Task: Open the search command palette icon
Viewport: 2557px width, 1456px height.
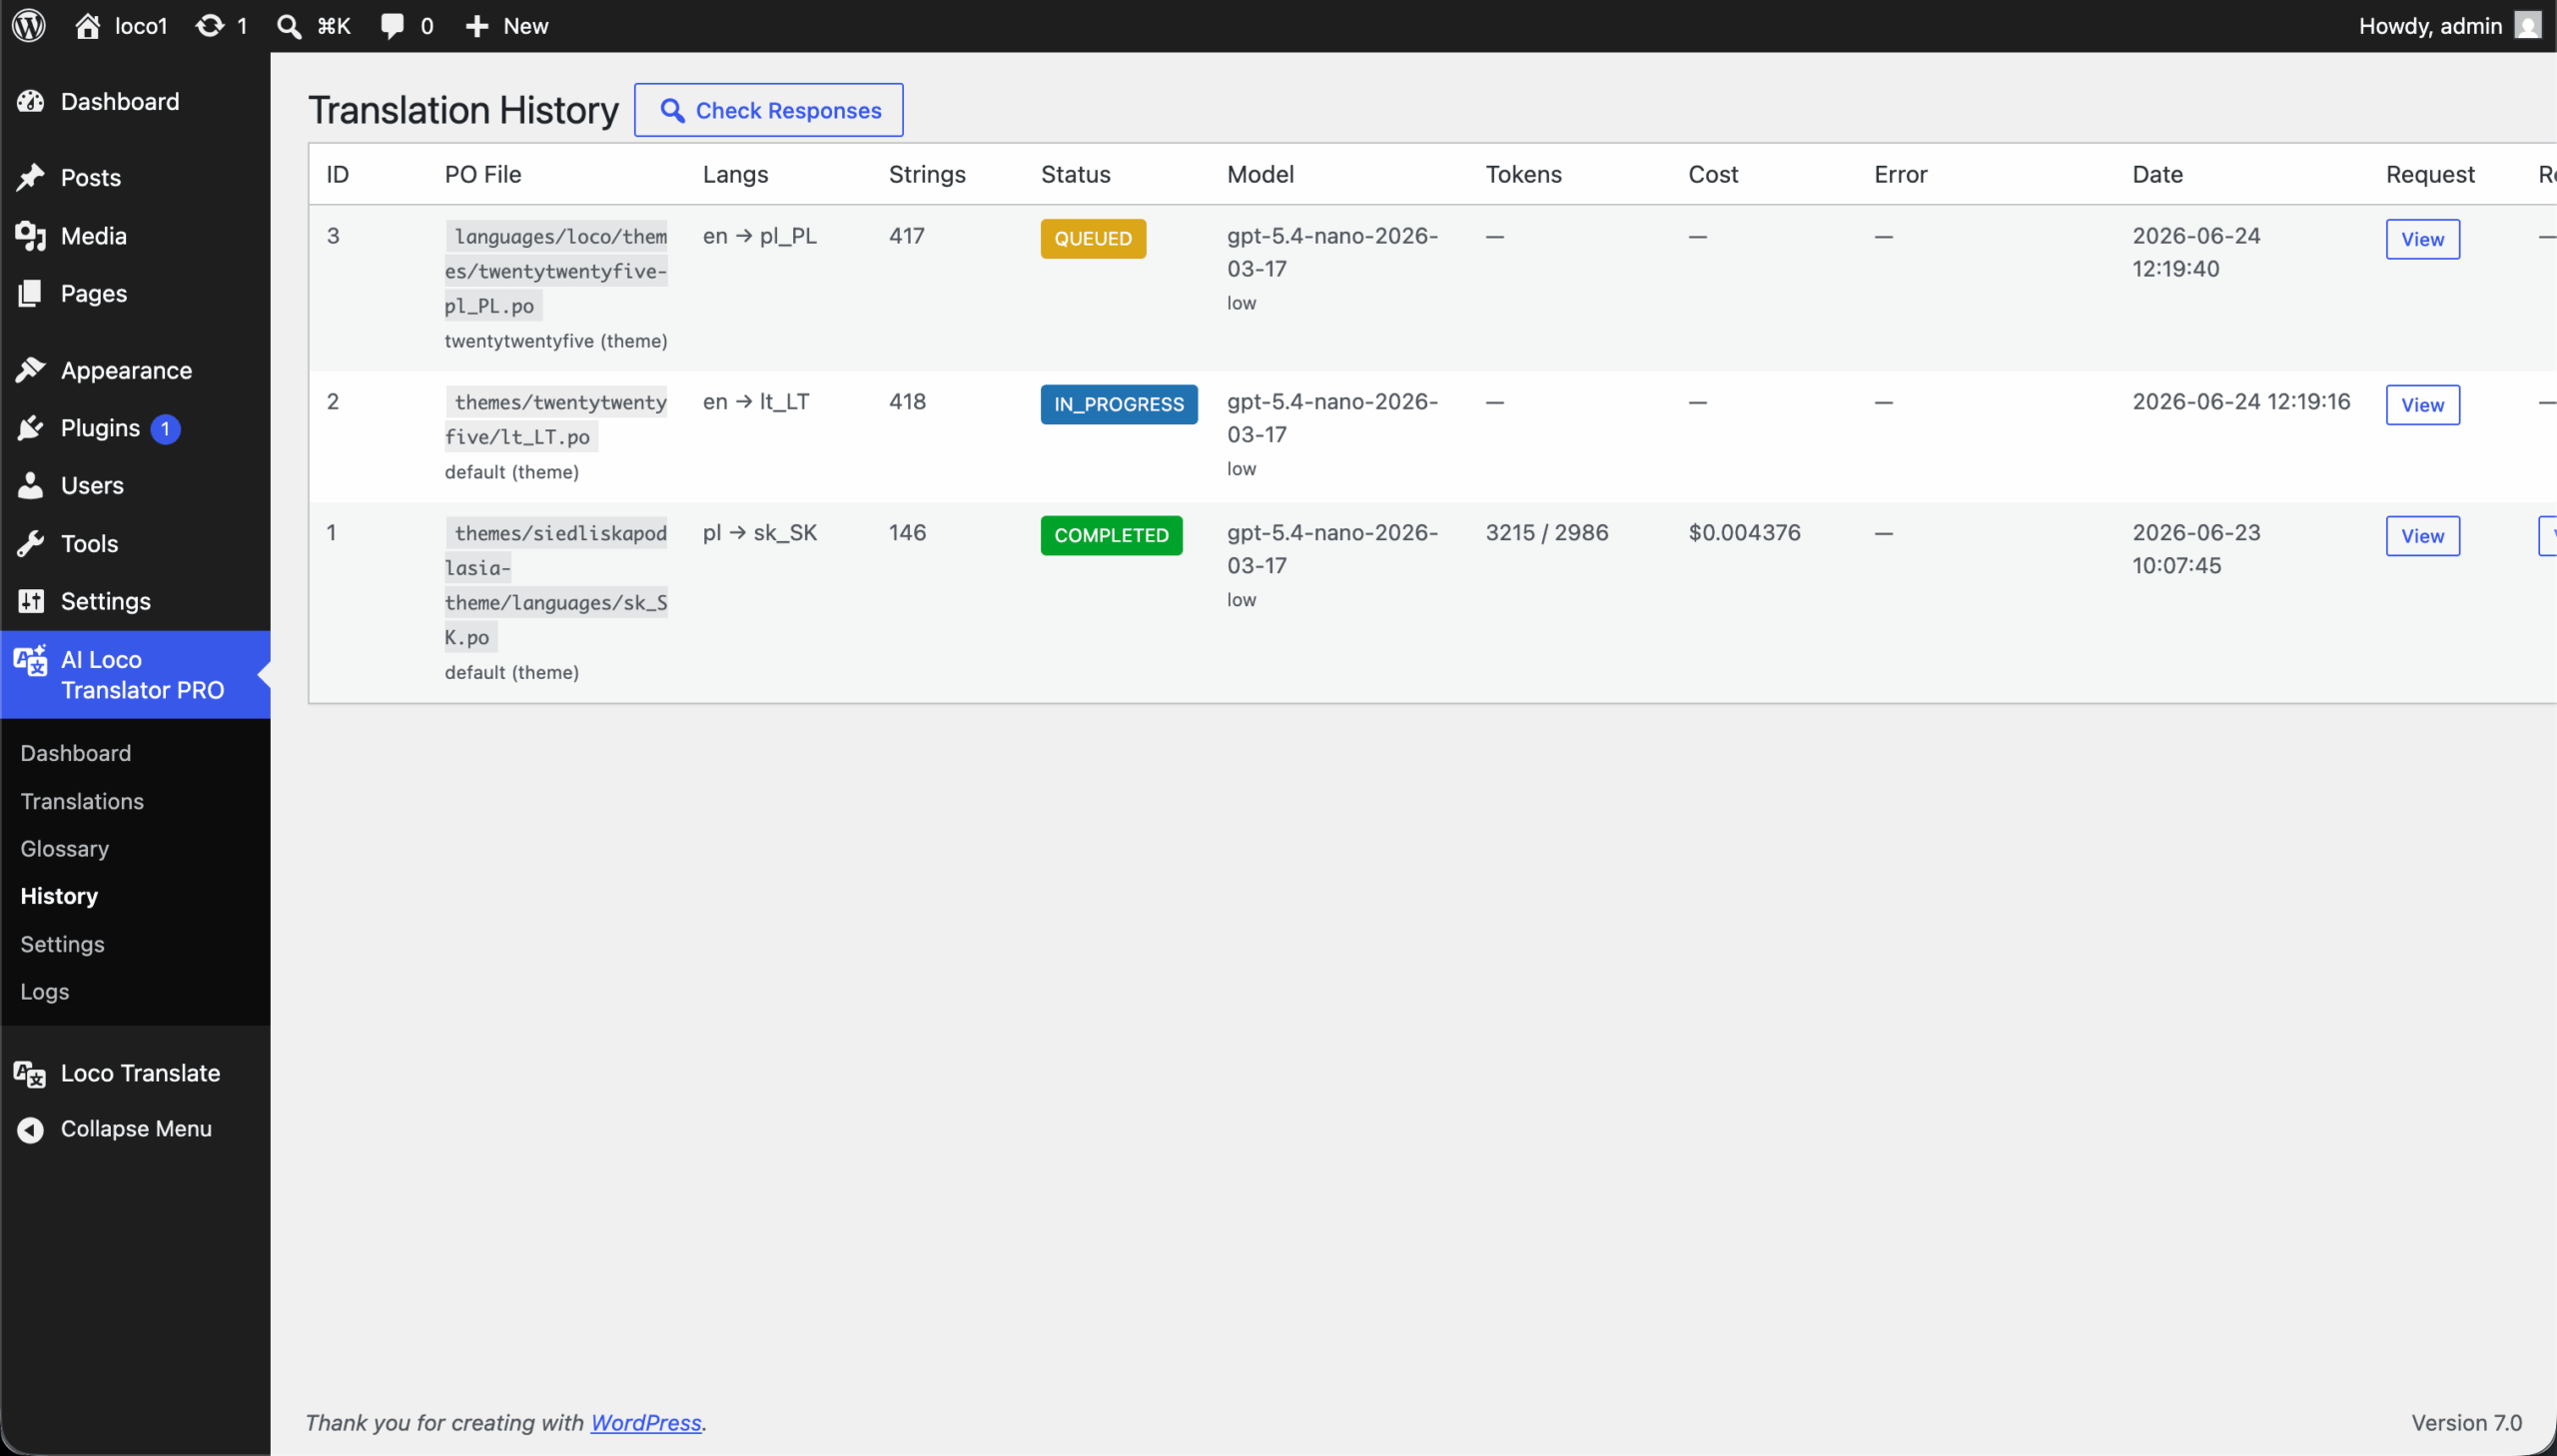Action: coord(289,26)
